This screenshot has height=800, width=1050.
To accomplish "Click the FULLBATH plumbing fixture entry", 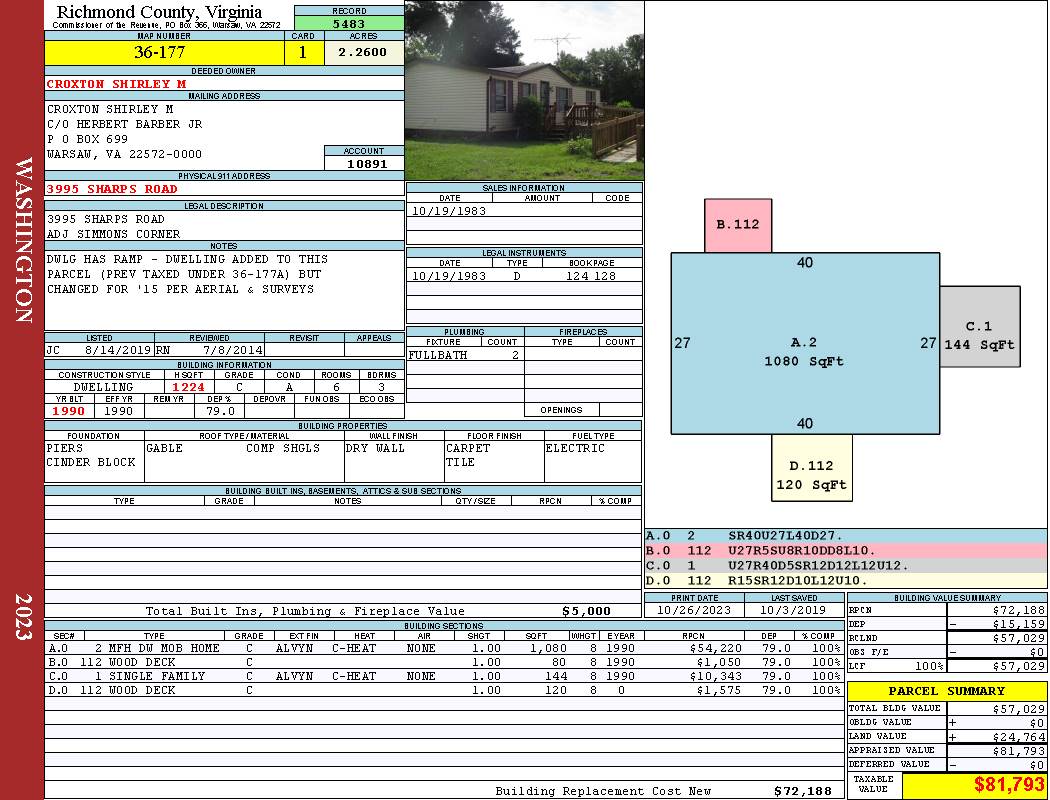I will pos(438,355).
